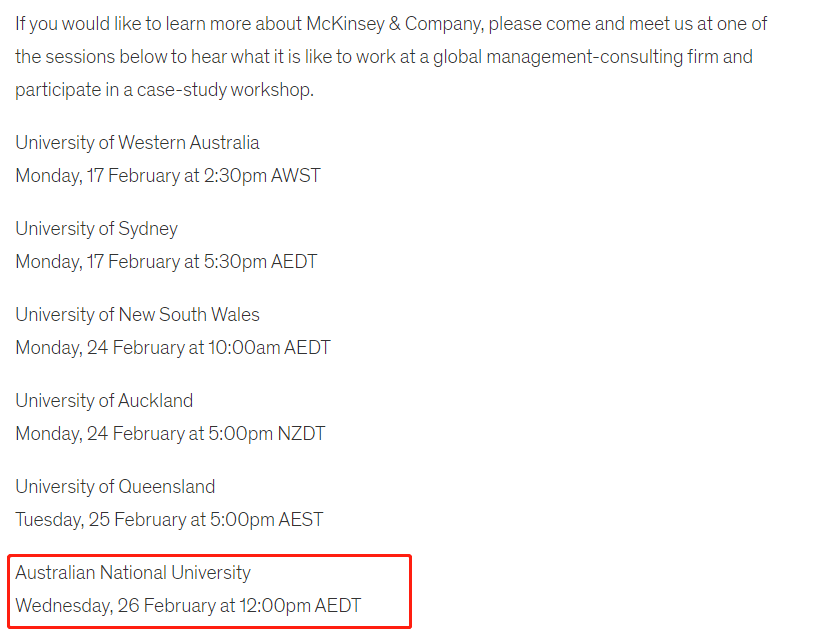Click the Australian National University heading
Screen dimensions: 827x636
(133, 573)
